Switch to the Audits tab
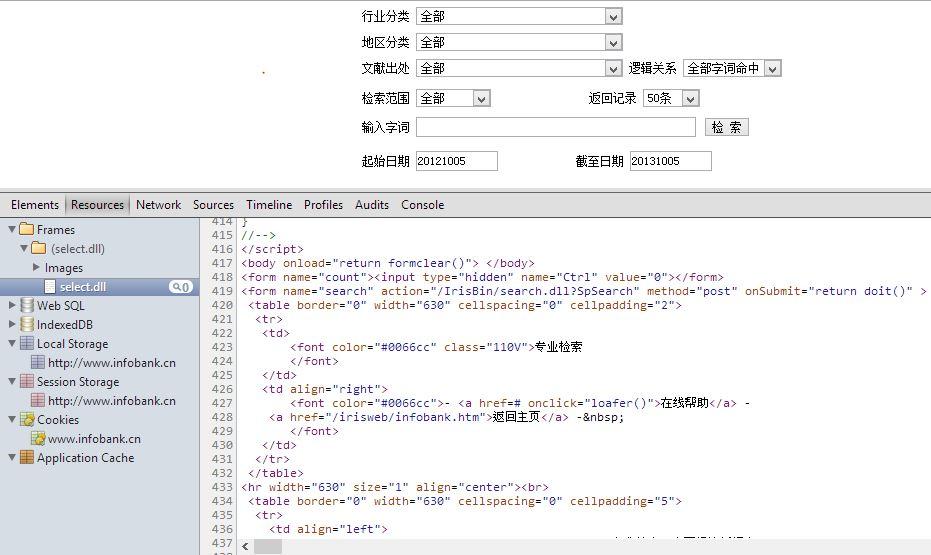The image size is (931, 555). [372, 205]
